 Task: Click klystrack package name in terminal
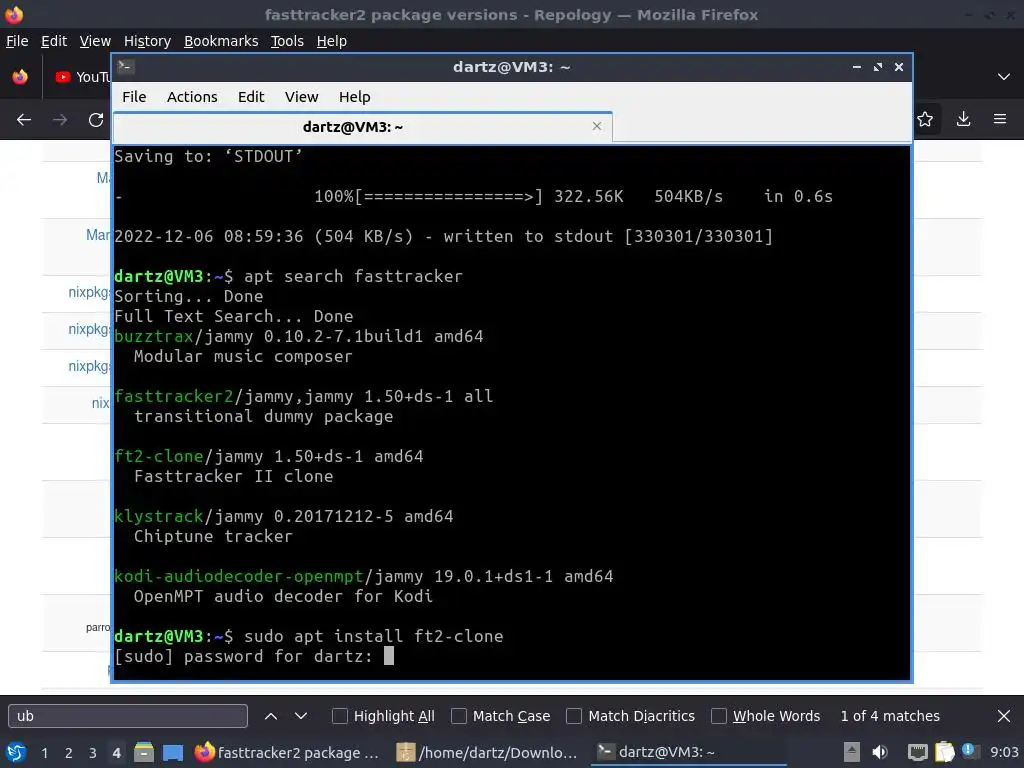[x=159, y=517]
